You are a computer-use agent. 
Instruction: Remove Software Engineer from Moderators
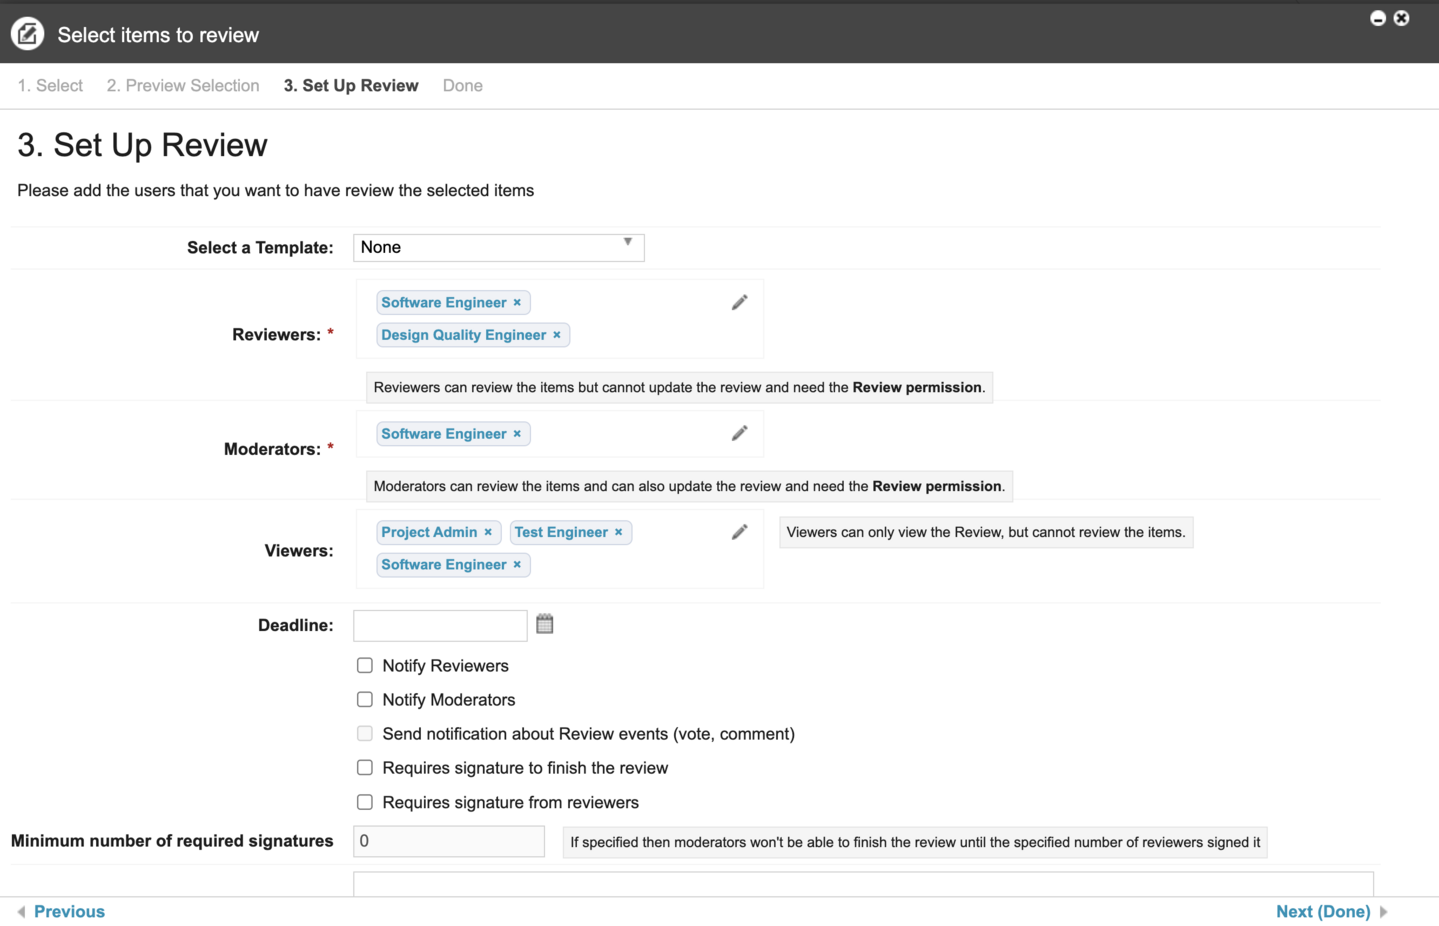[x=517, y=434]
